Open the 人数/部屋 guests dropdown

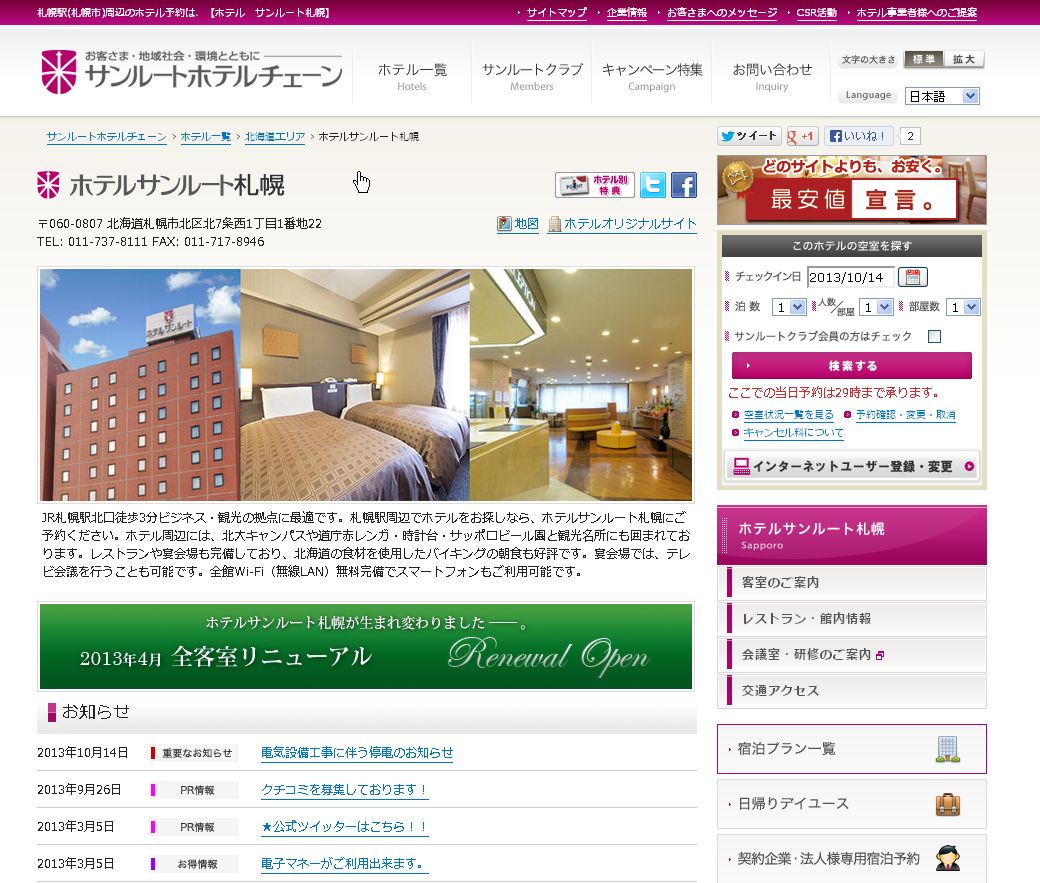tap(876, 307)
